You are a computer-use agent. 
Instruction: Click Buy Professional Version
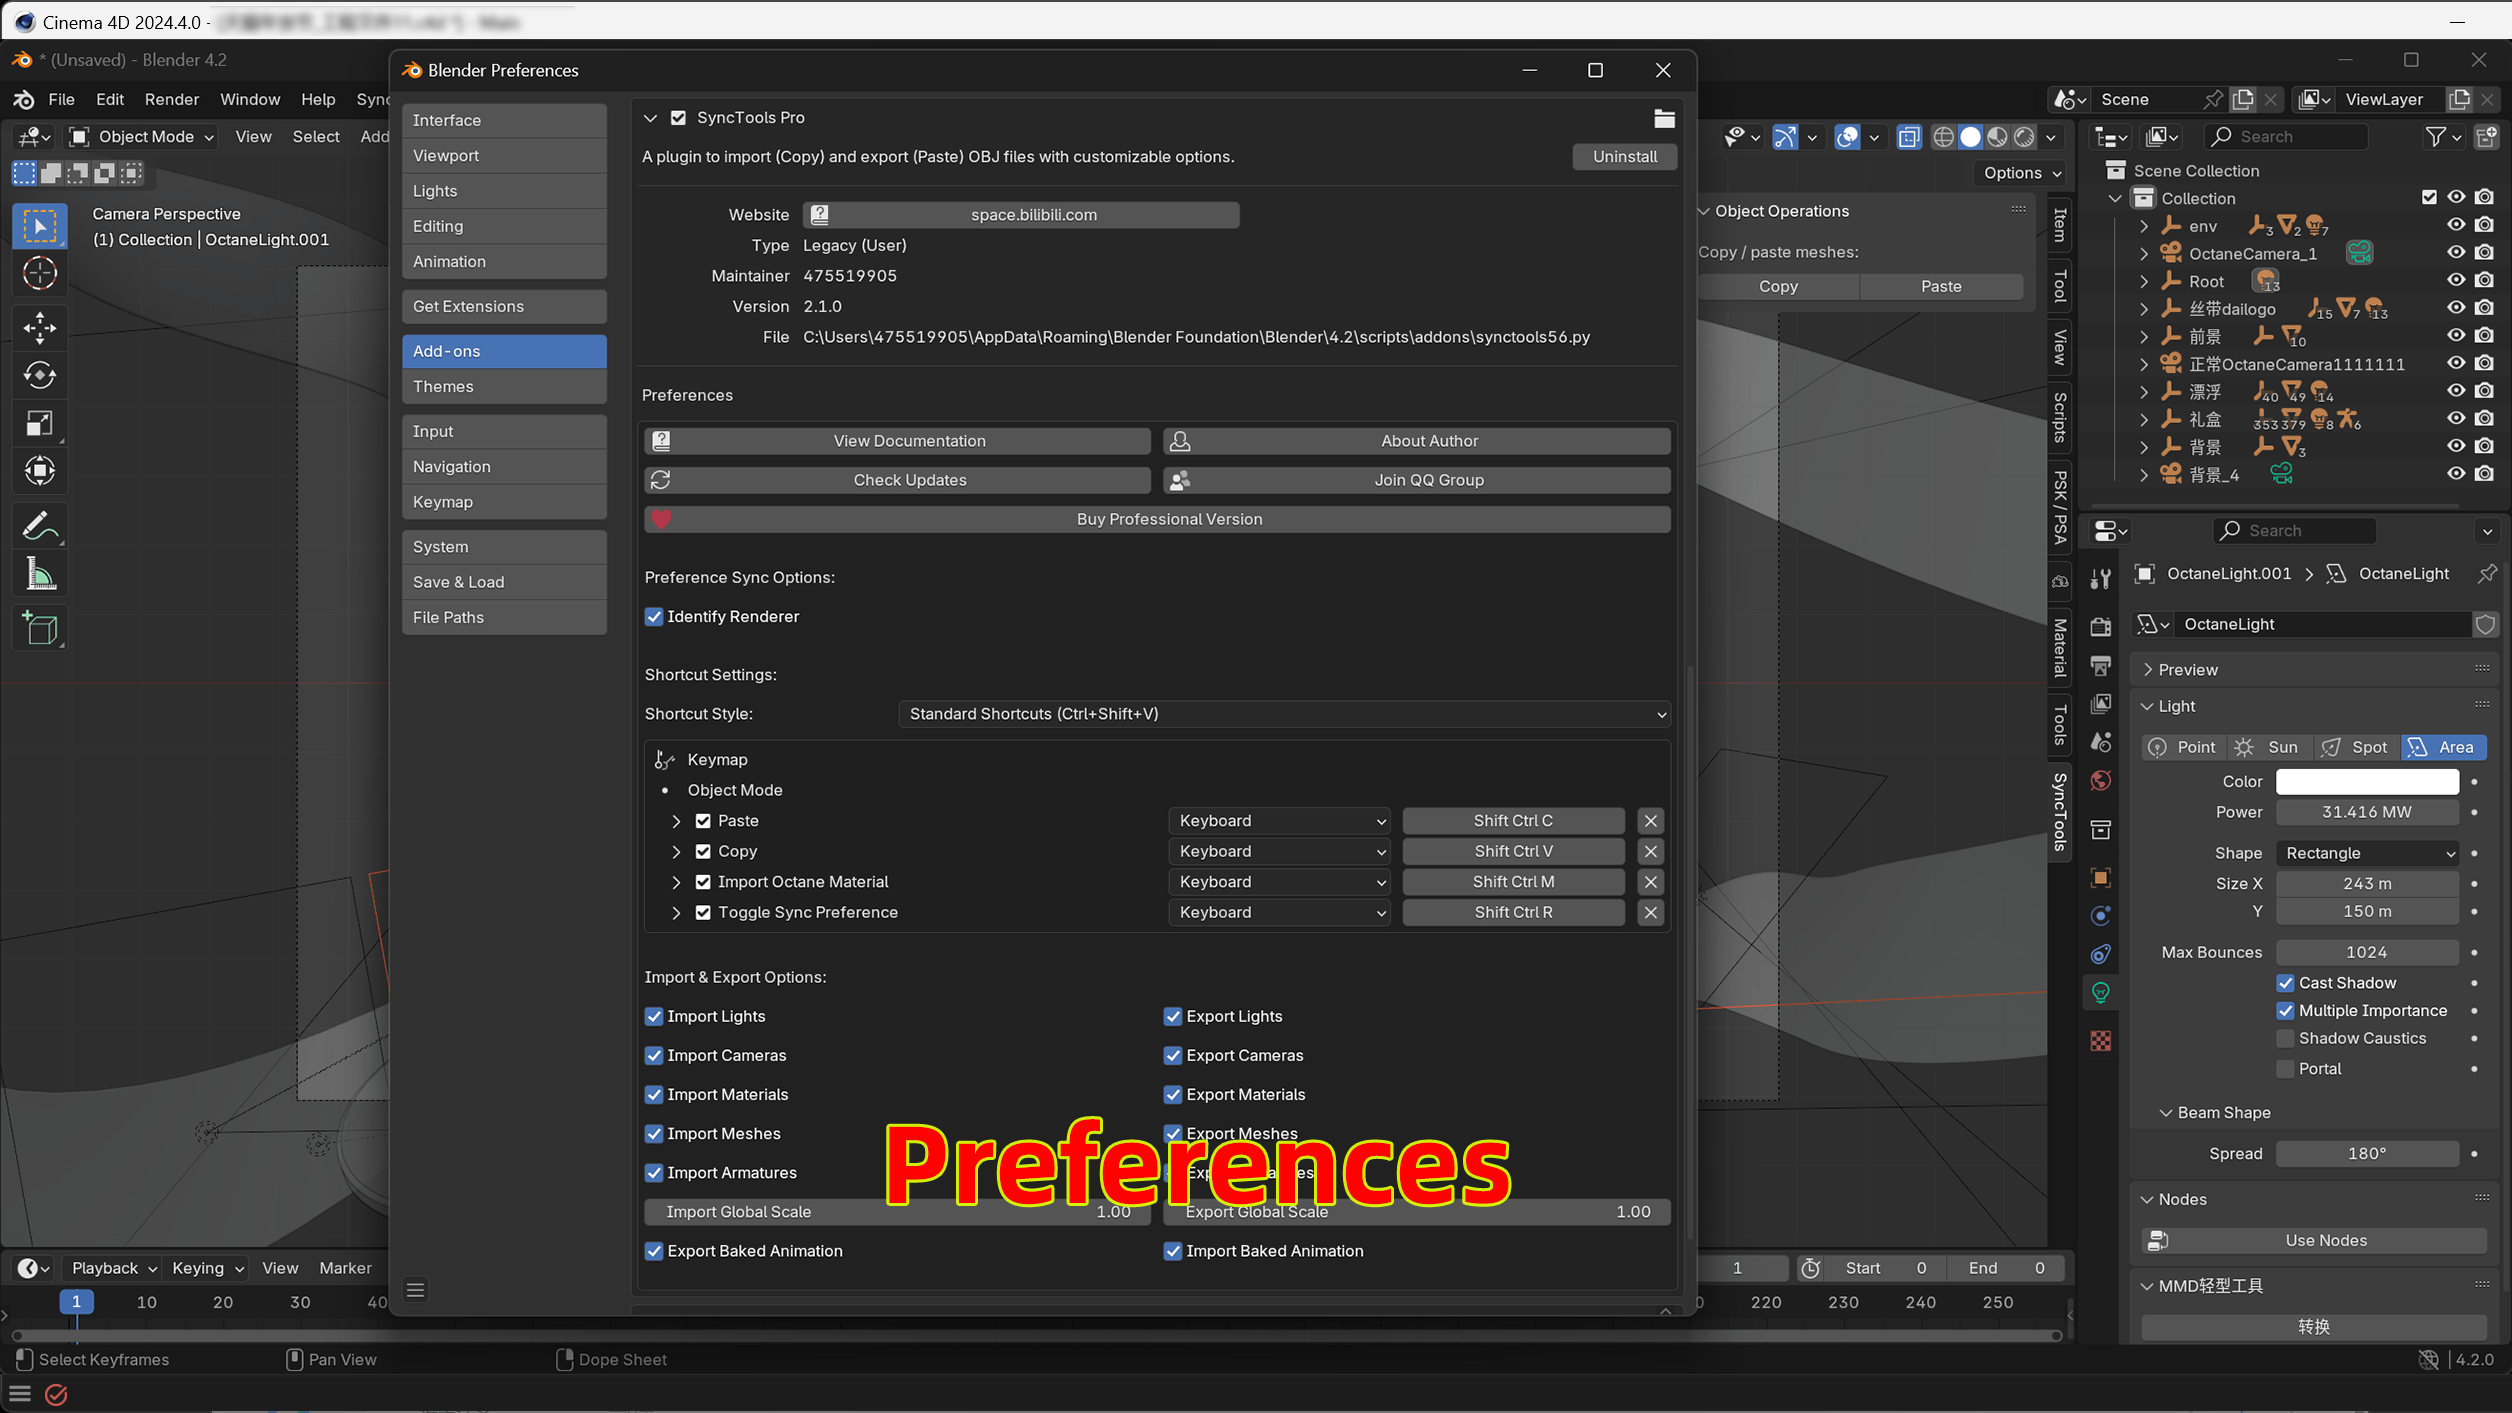click(1157, 519)
